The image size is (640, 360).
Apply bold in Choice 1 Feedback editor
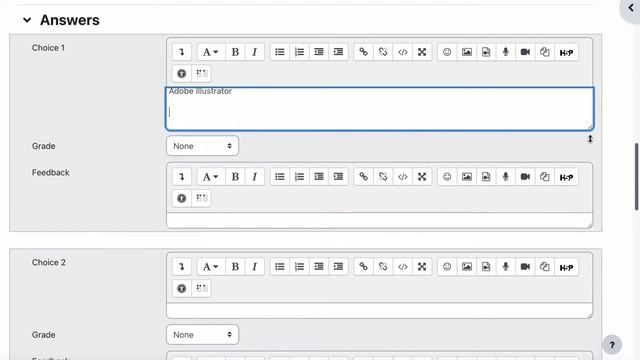(235, 177)
